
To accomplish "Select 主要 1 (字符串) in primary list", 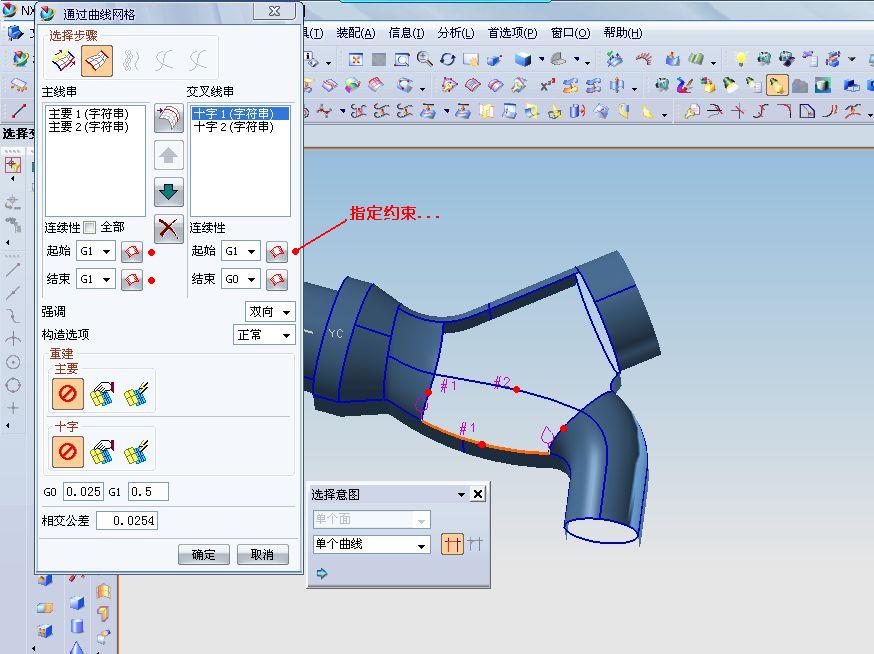I will click(x=89, y=114).
